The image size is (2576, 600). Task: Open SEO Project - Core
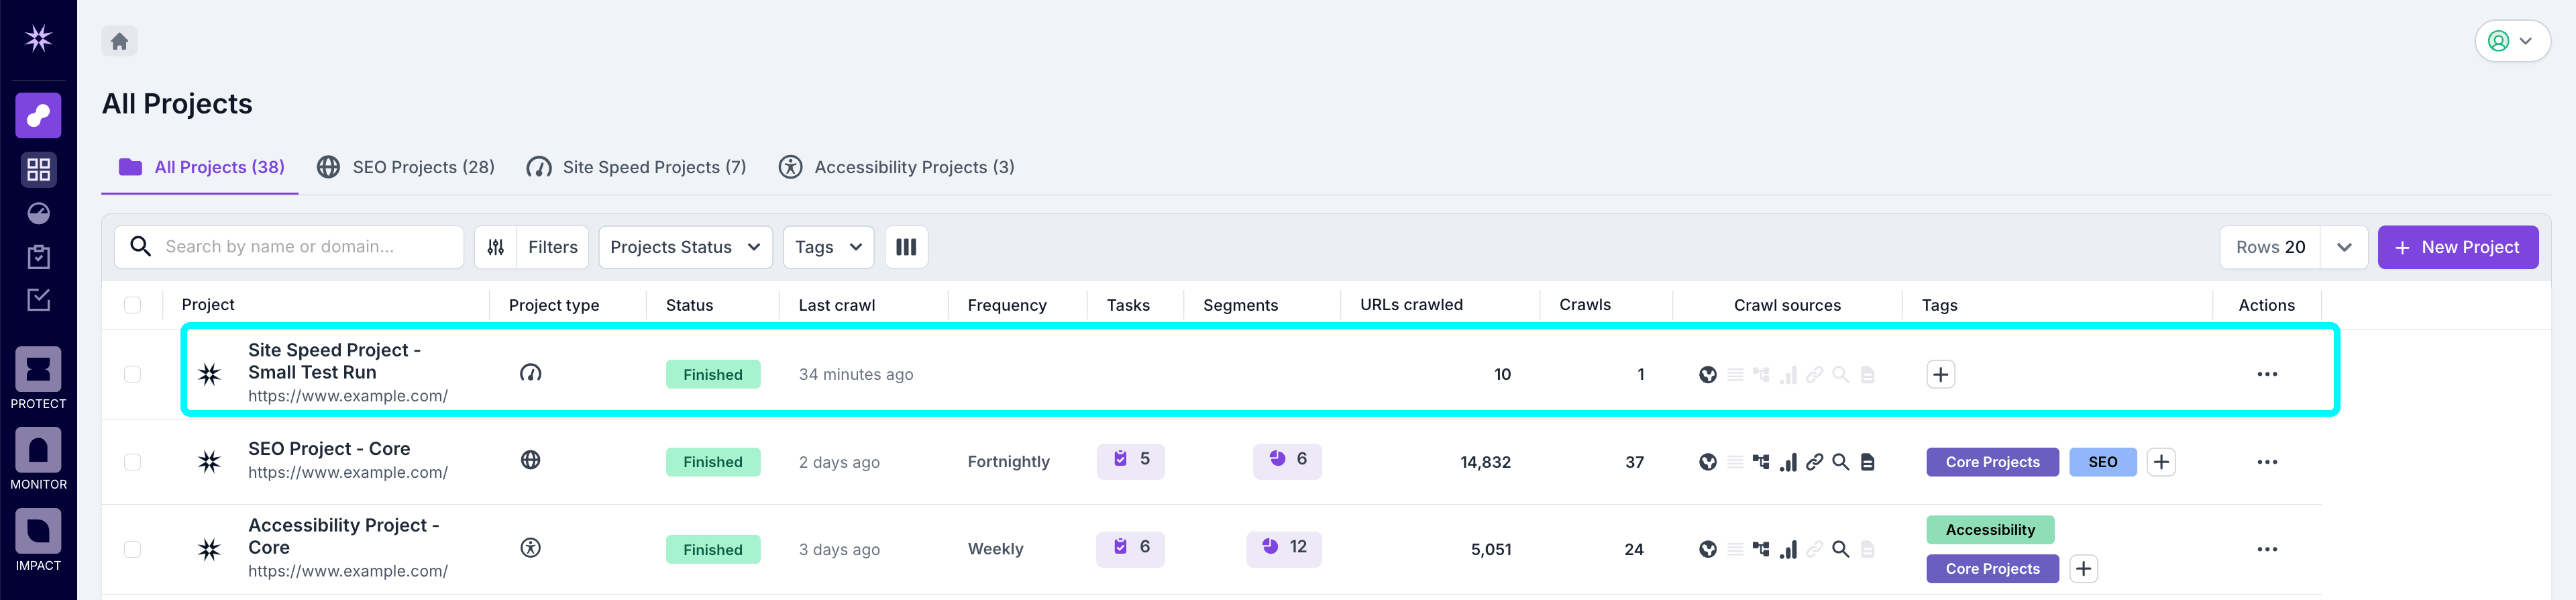pos(329,449)
